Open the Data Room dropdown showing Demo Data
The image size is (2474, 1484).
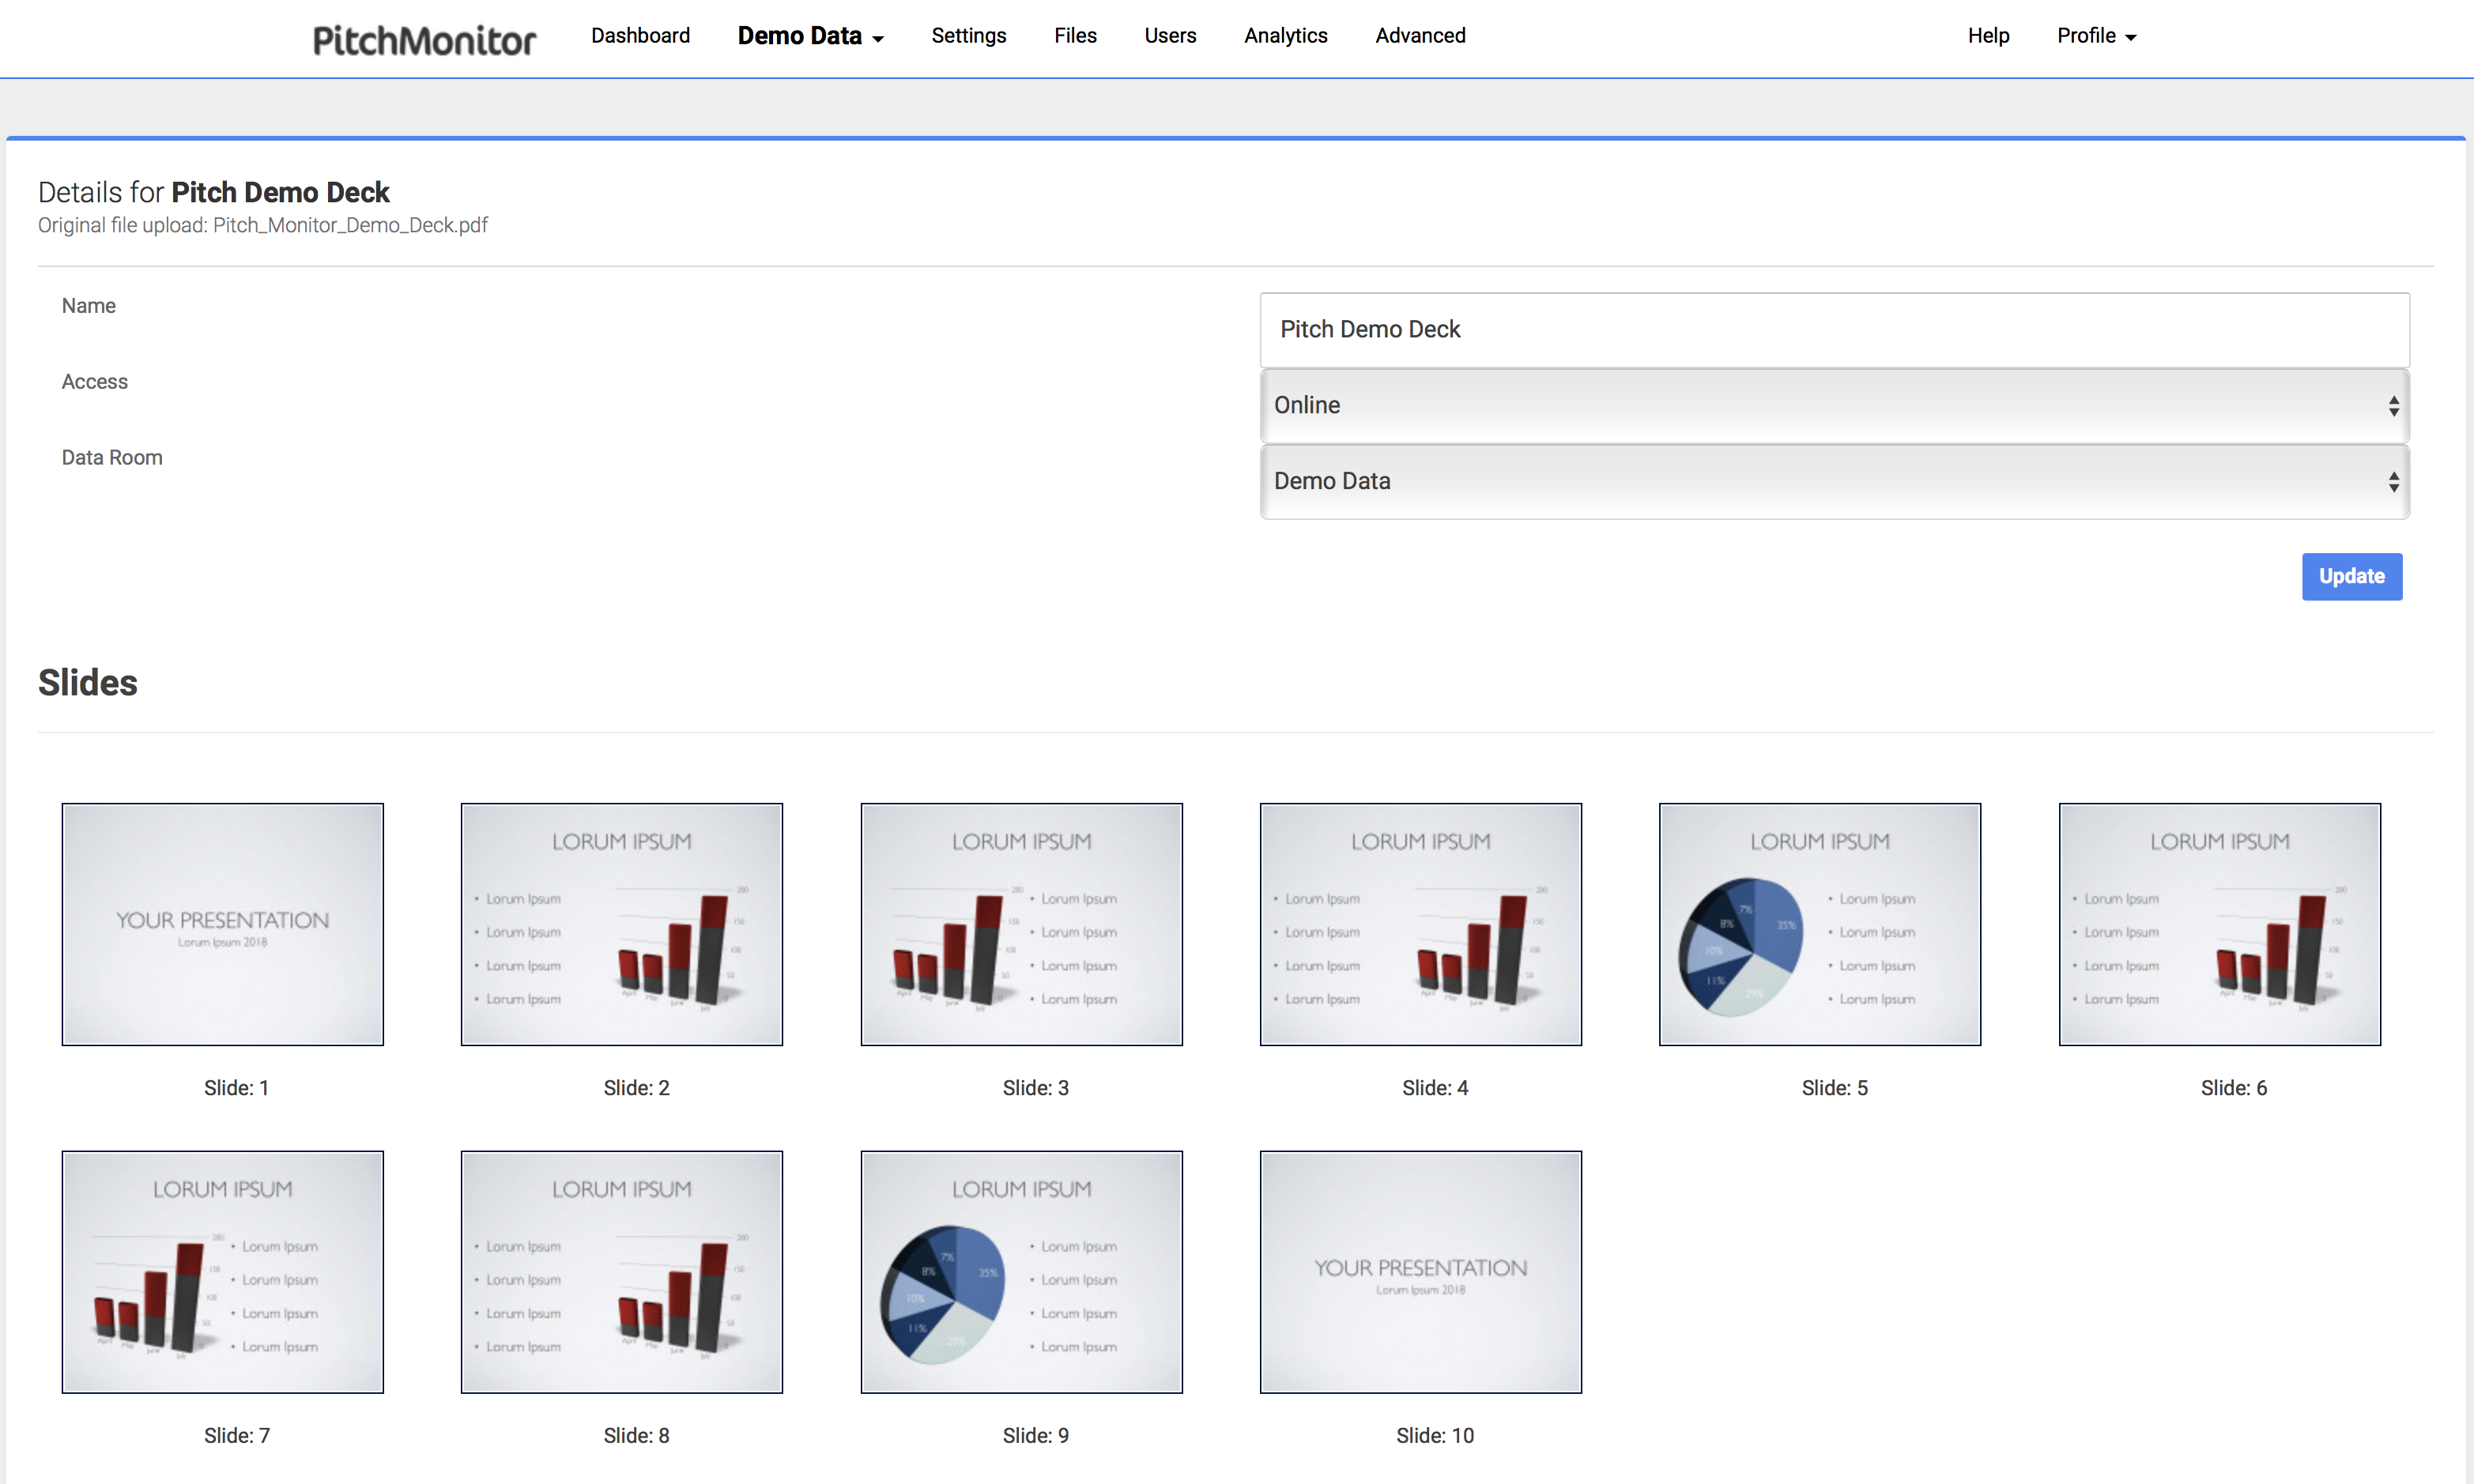click(1834, 481)
